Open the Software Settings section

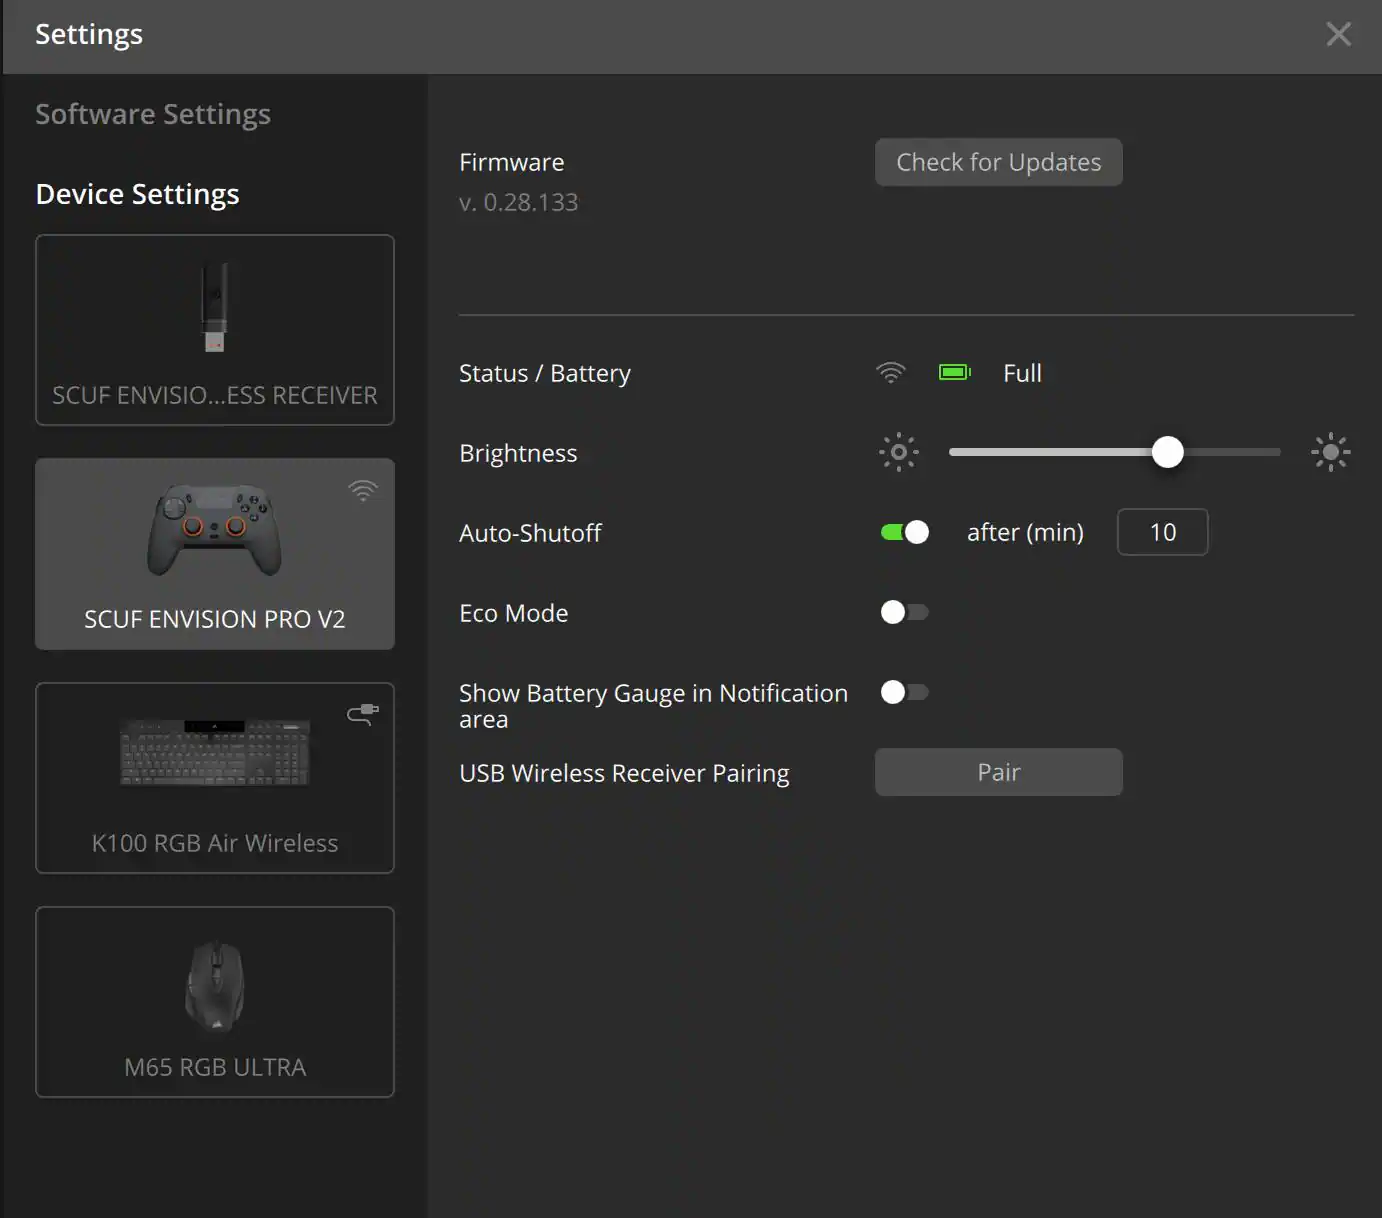(153, 114)
